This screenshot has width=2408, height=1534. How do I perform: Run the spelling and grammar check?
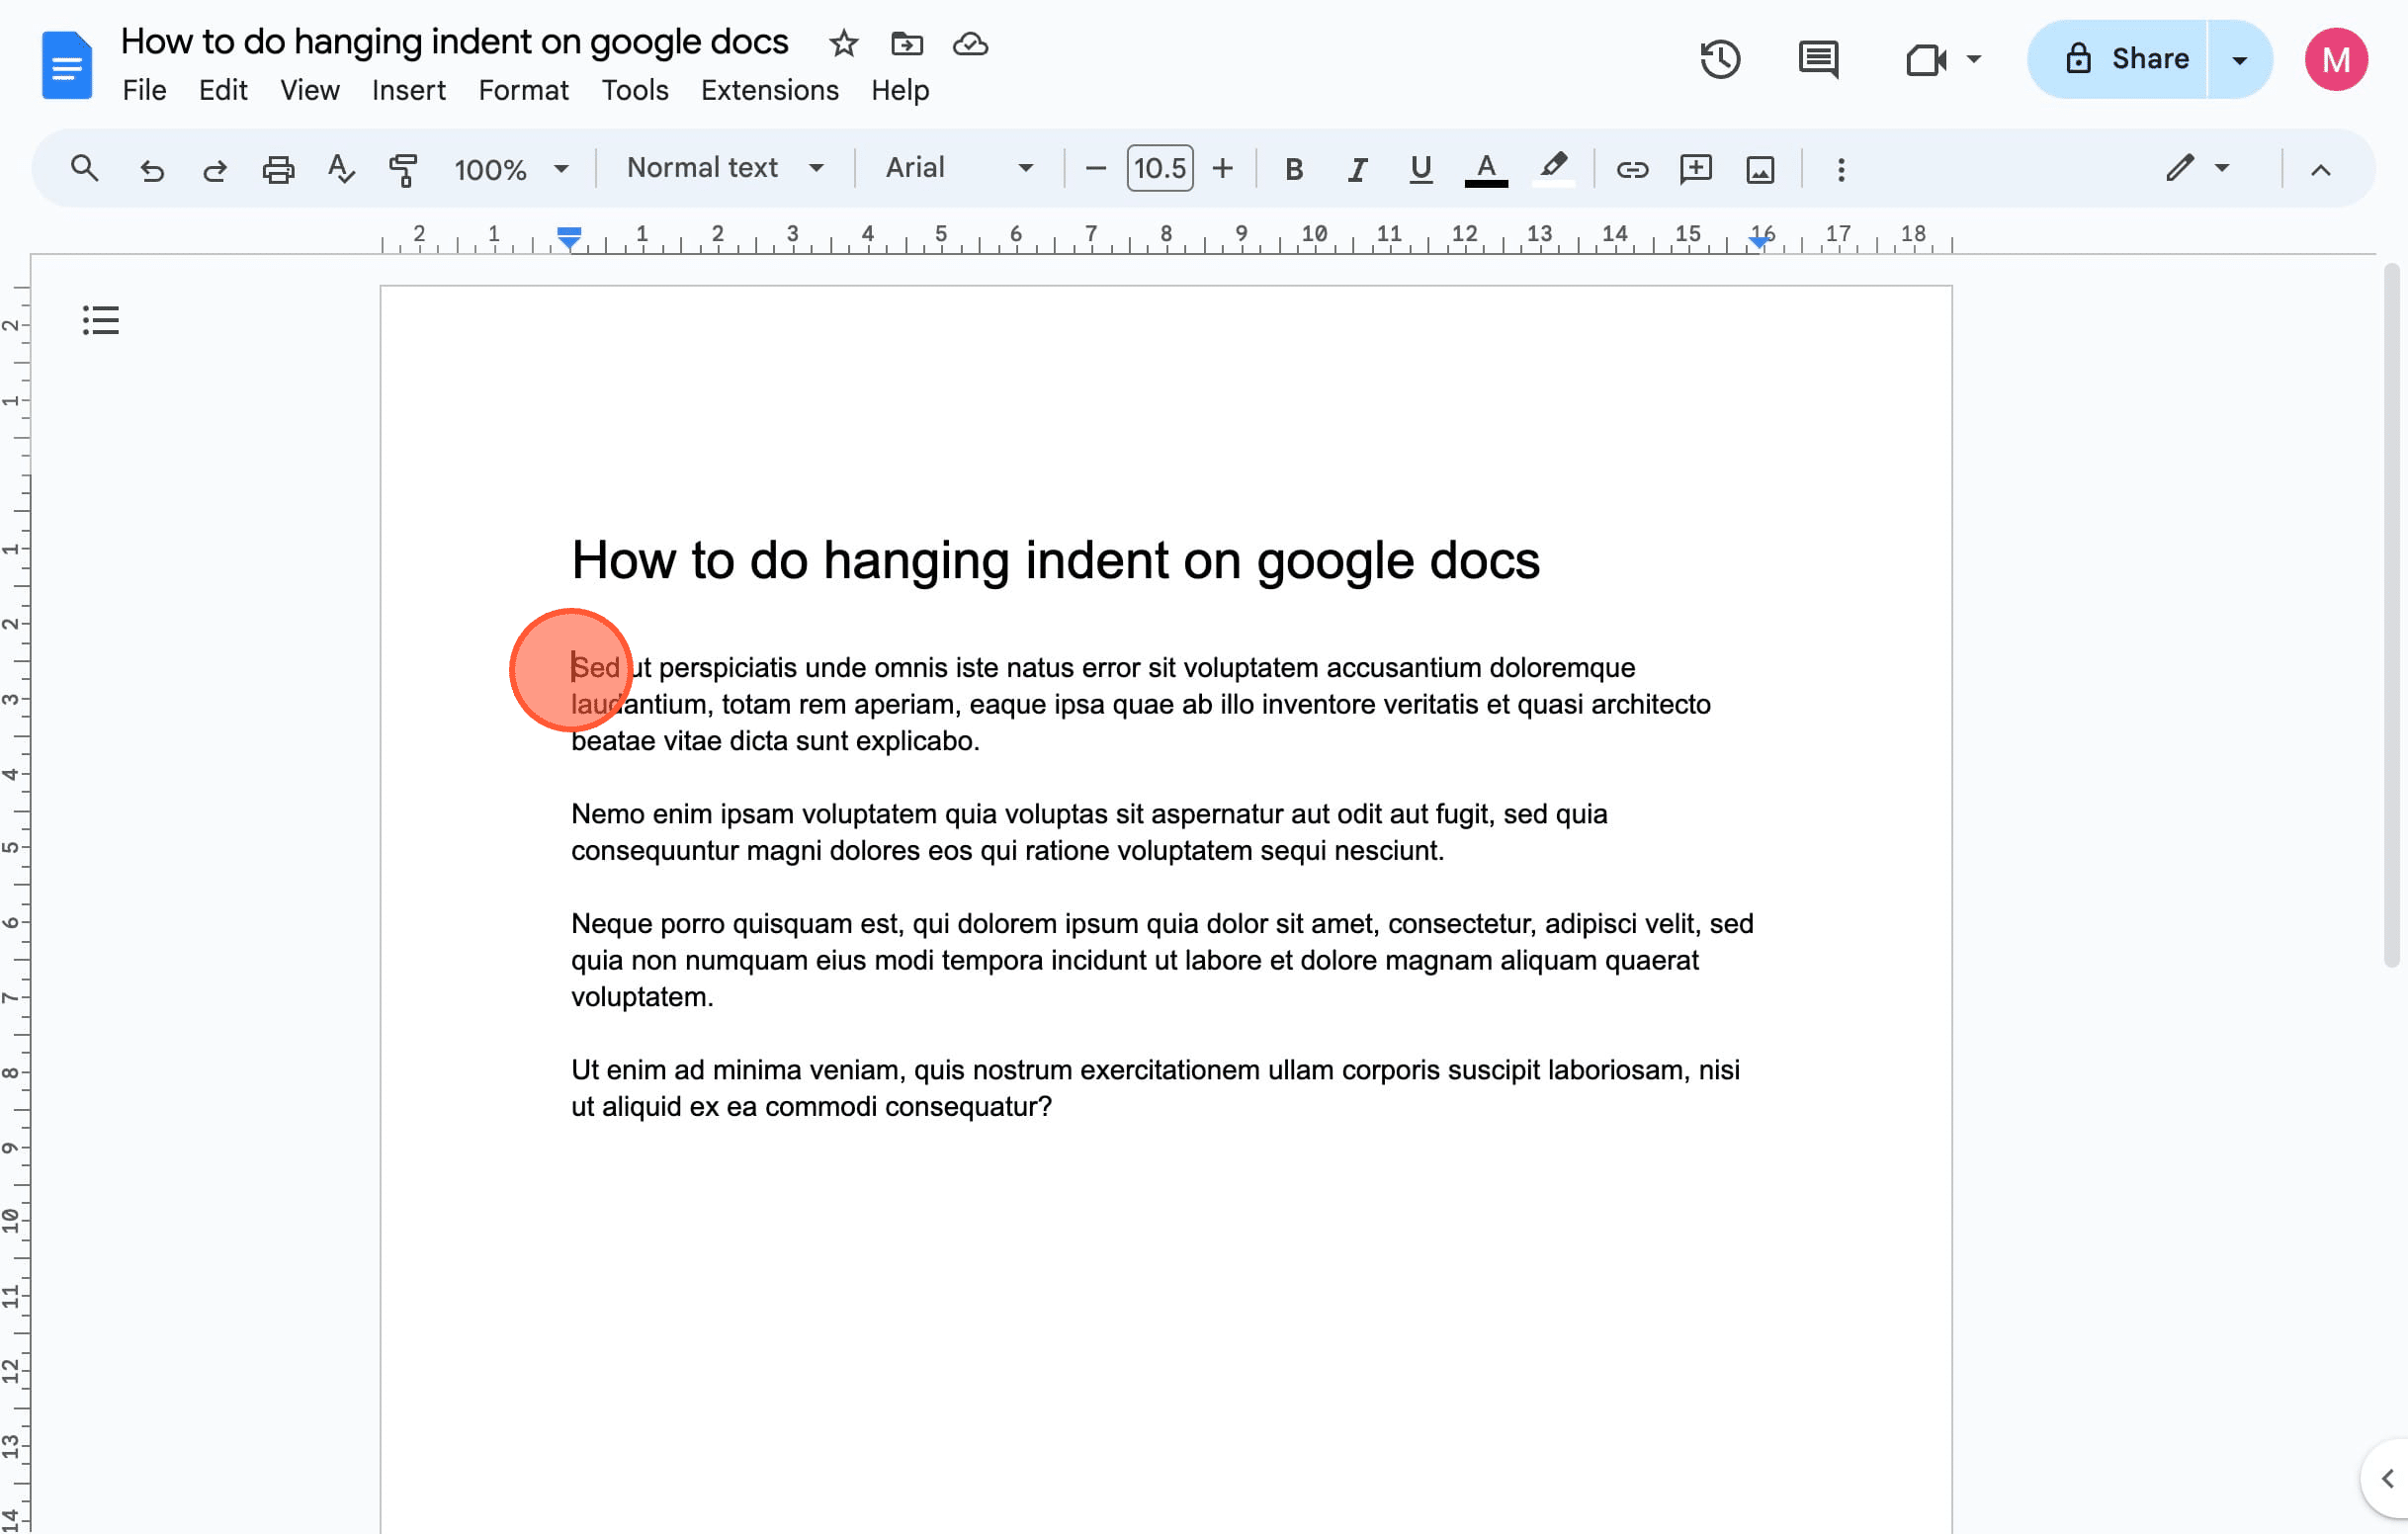(x=341, y=169)
